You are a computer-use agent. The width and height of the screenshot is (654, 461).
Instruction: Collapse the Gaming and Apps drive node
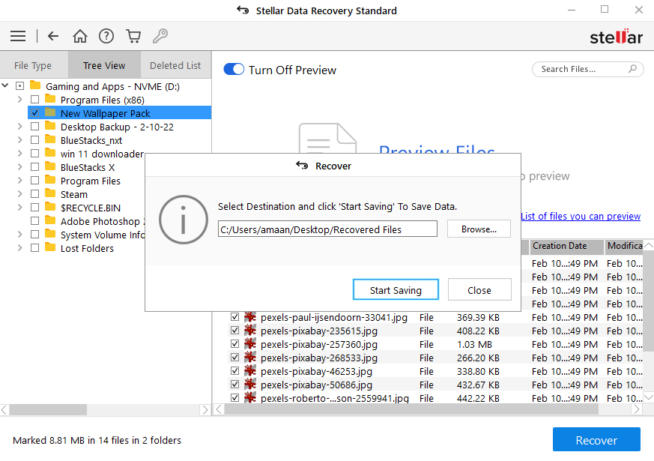click(5, 86)
